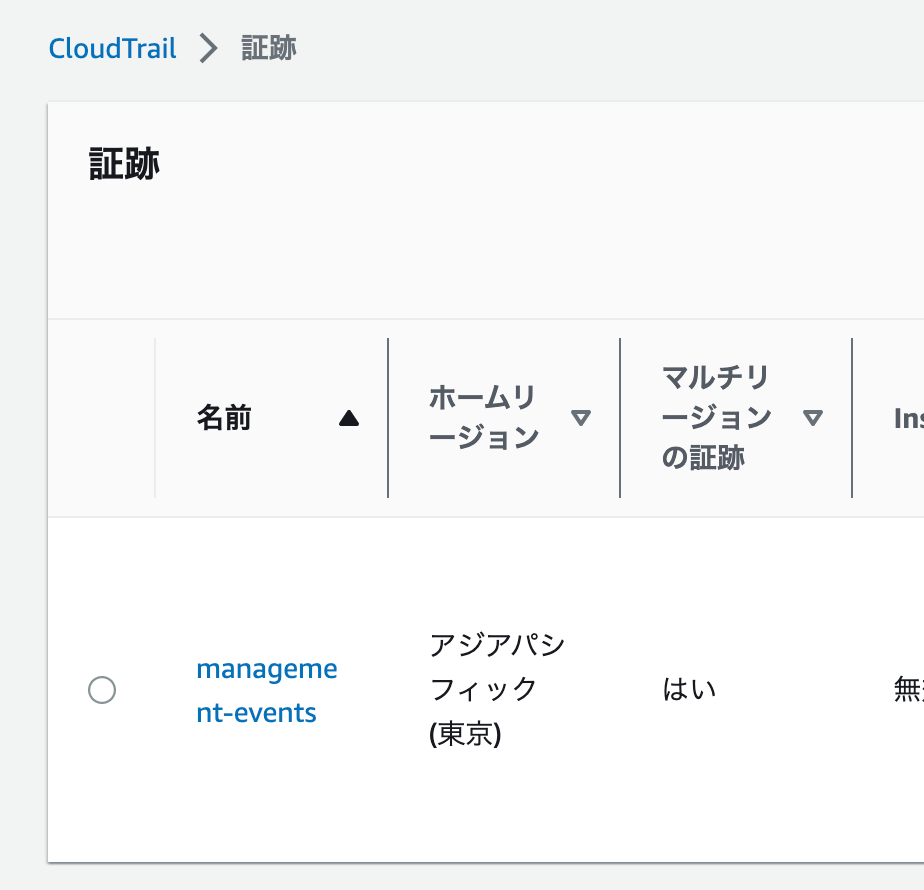Click the 証跡 breadcrumb text
Image resolution: width=924 pixels, height=890 pixels.
[269, 48]
